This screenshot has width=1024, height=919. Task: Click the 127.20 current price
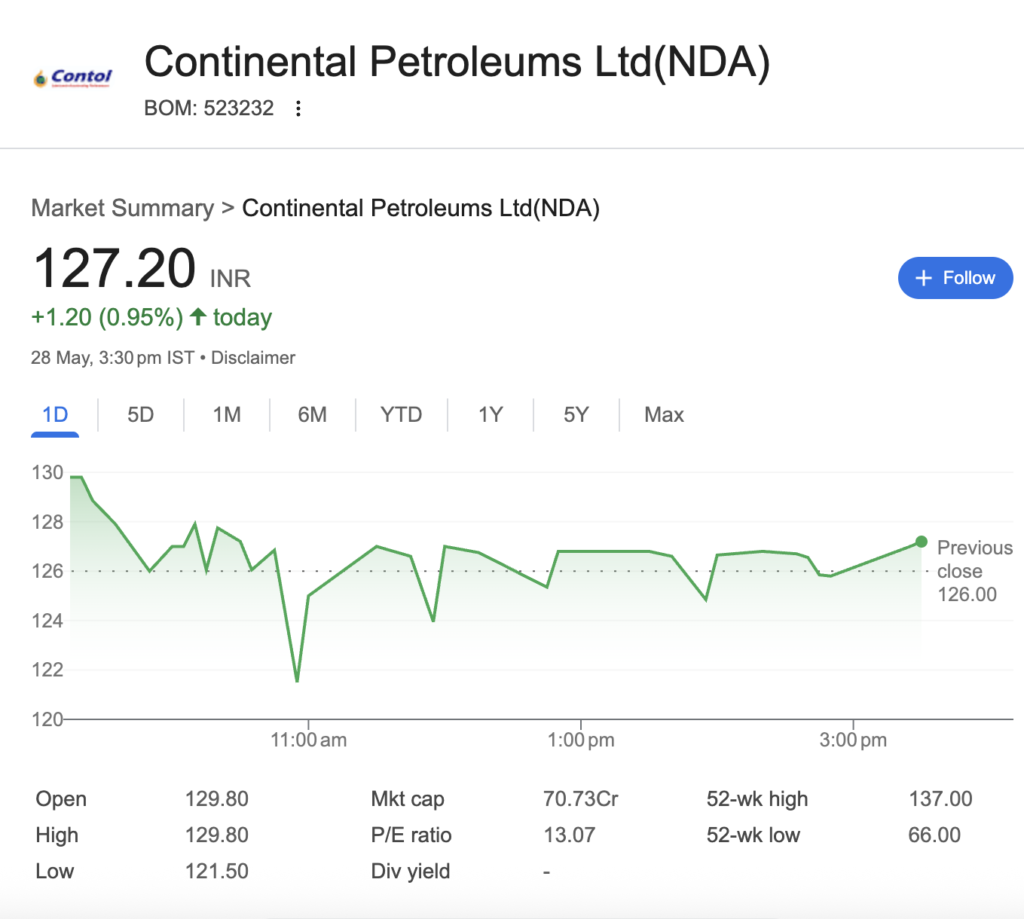pyautogui.click(x=114, y=268)
